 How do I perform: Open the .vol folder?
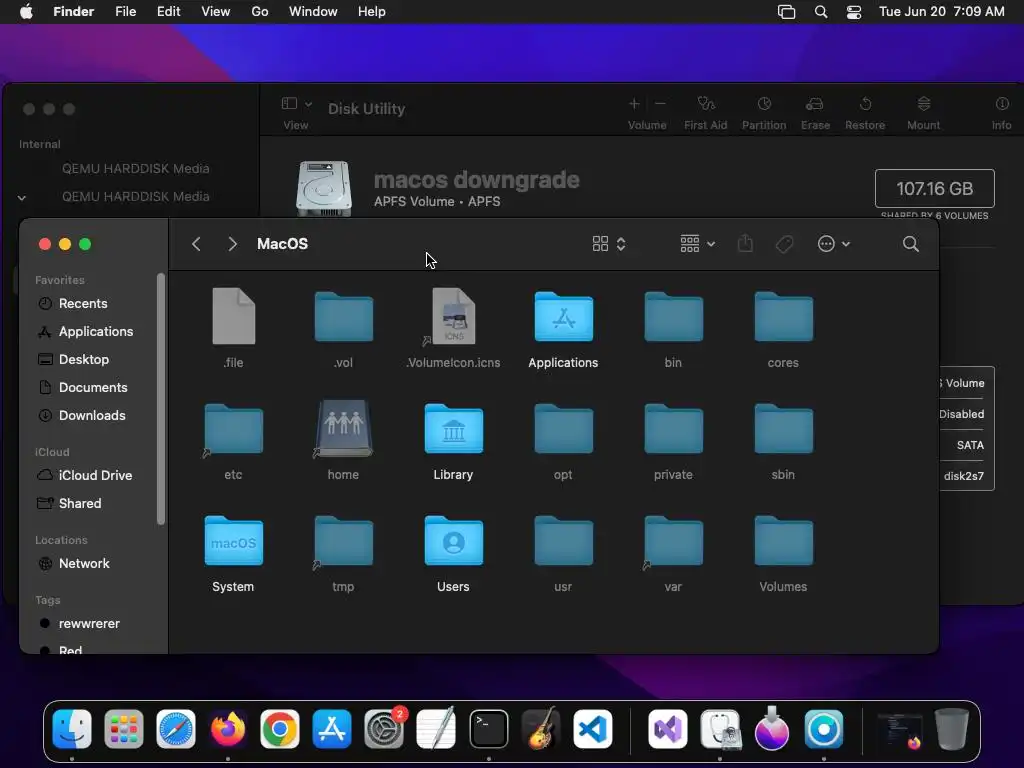[x=344, y=317]
